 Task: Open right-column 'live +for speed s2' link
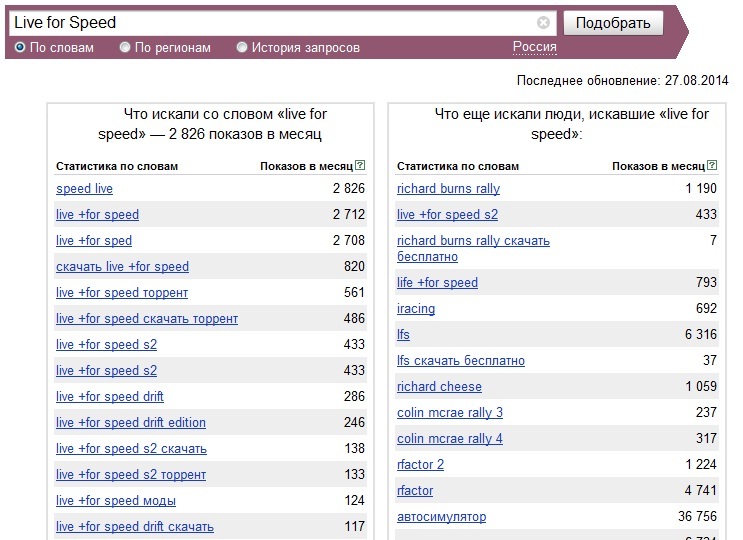point(447,215)
